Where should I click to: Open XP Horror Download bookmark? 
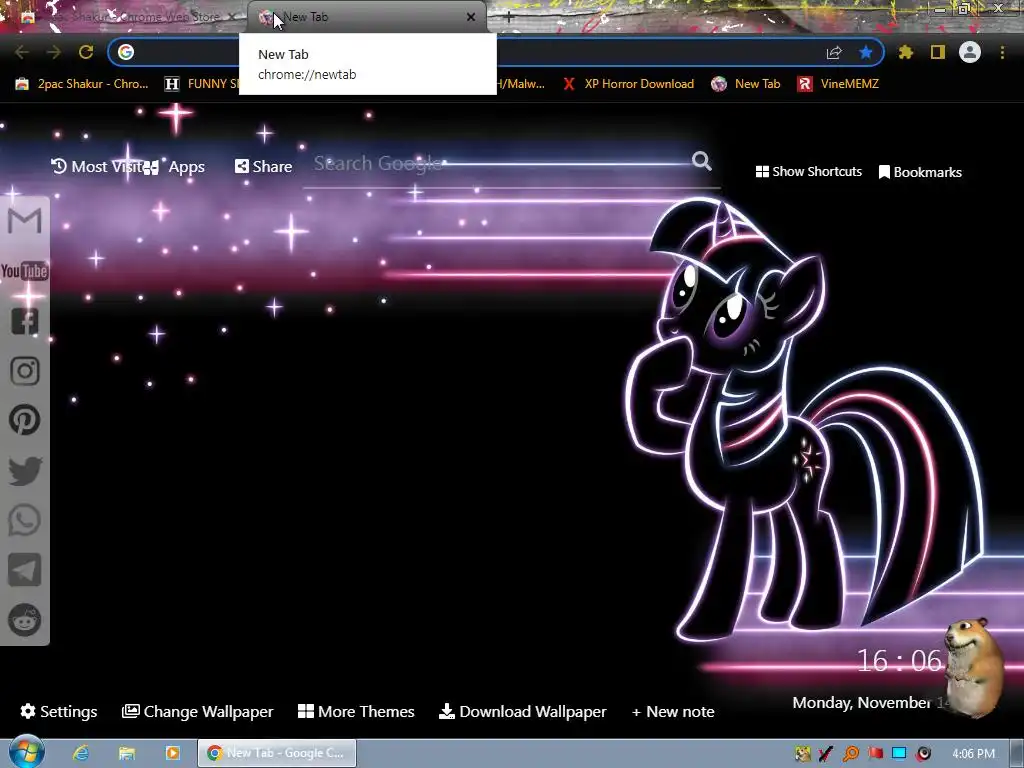coord(629,84)
